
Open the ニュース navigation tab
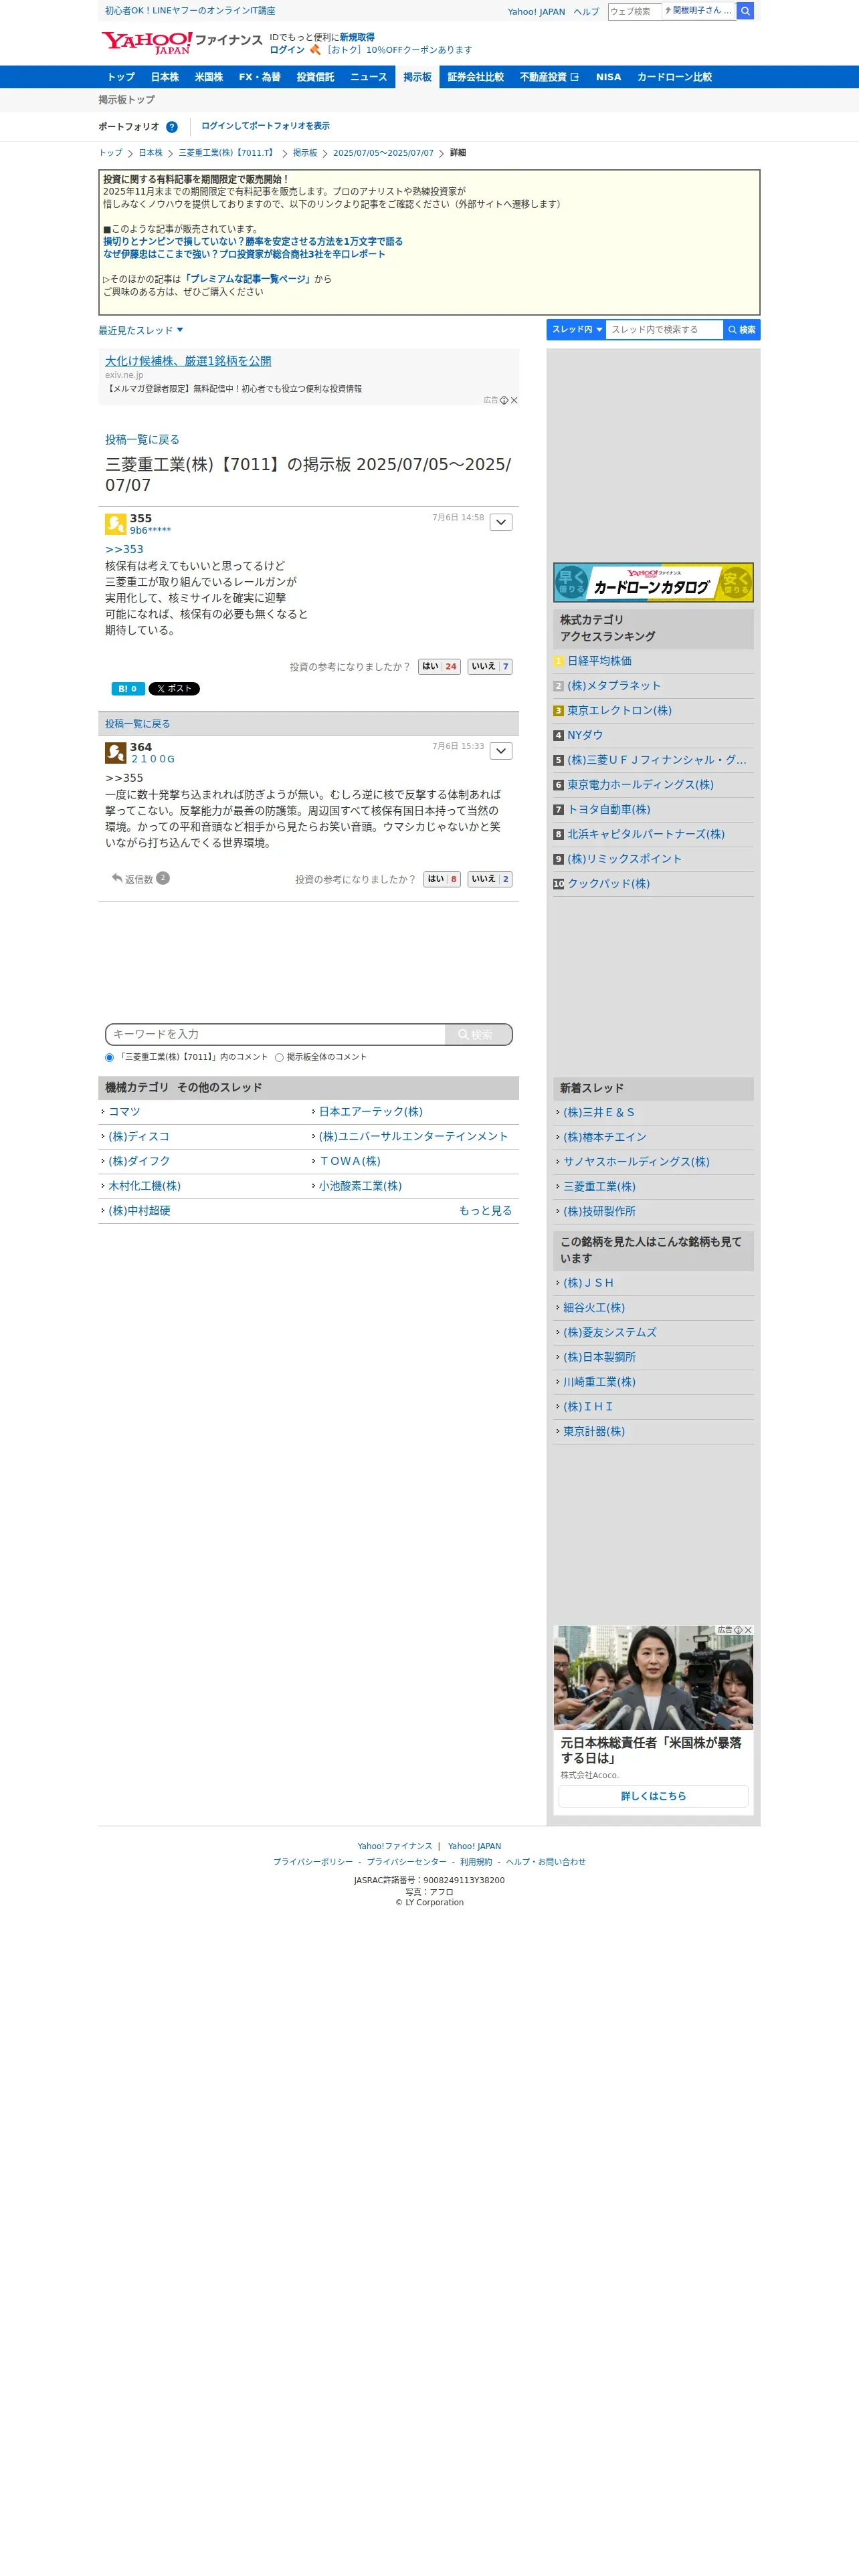coord(369,77)
